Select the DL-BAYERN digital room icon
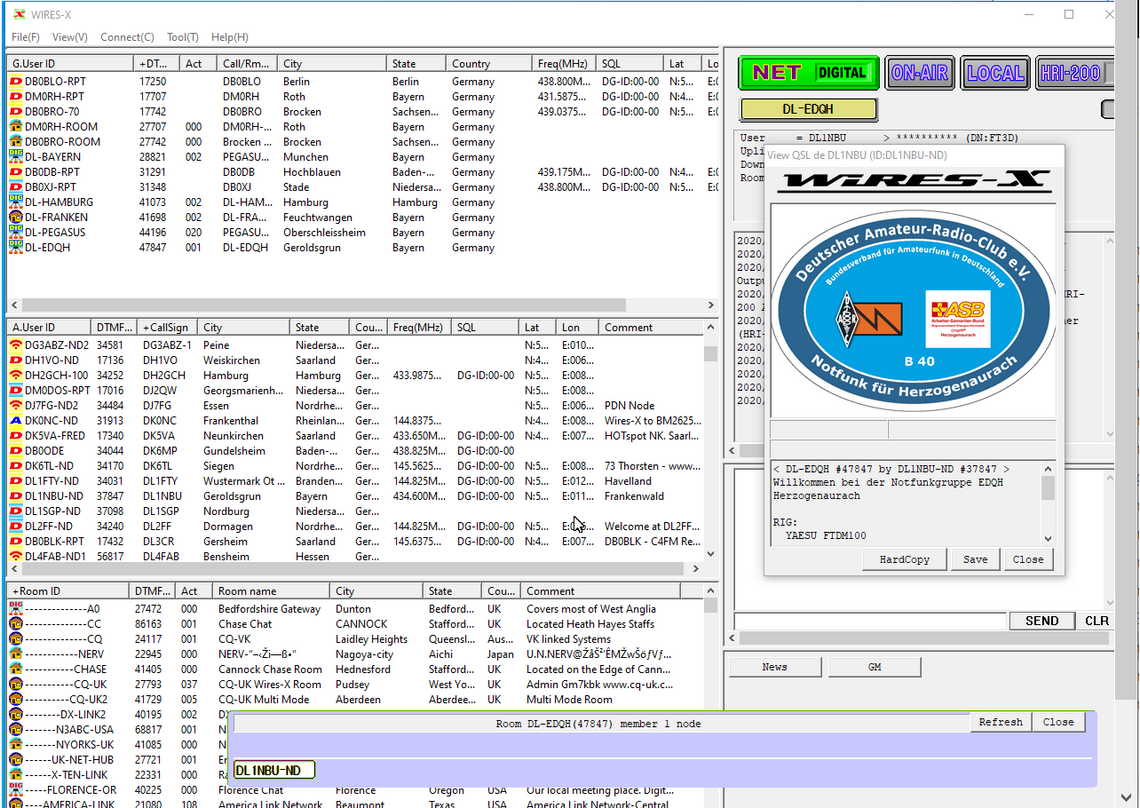The width and height of the screenshot is (1140, 808). (16, 157)
